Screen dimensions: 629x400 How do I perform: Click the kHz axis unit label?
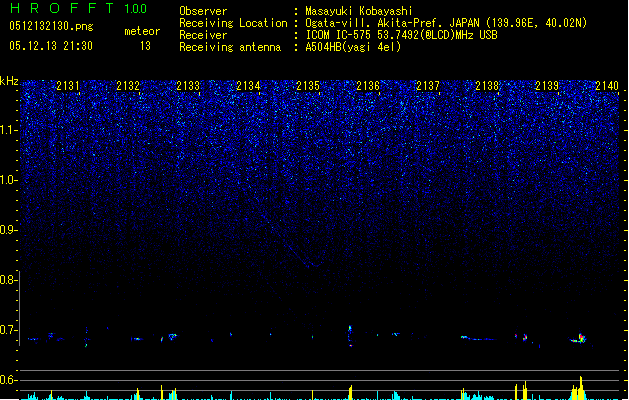(9, 81)
